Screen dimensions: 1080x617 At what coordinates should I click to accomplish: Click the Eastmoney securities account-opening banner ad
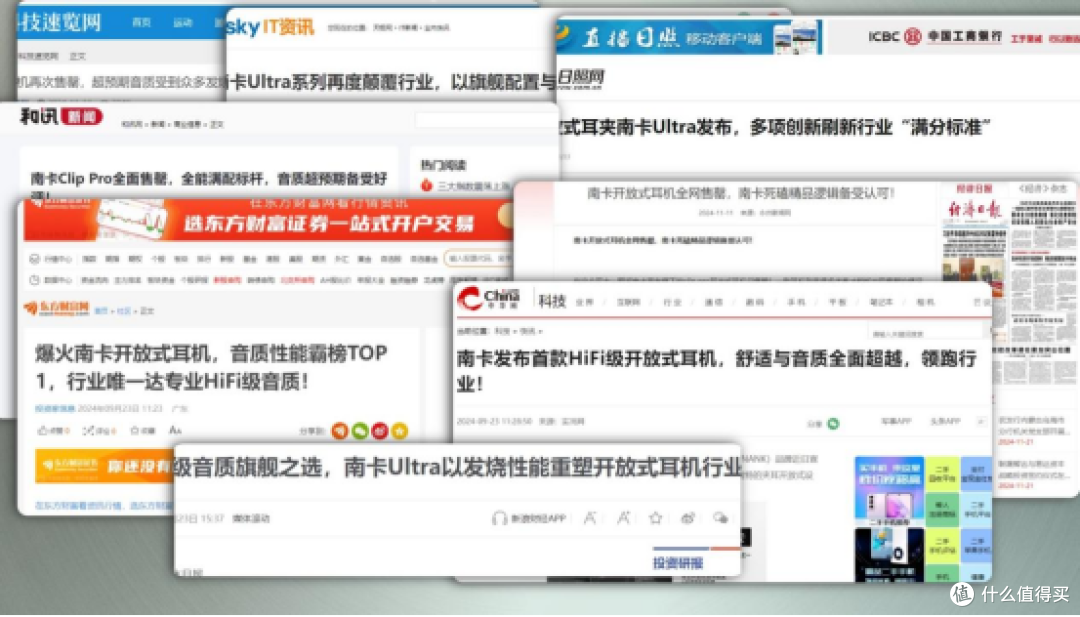click(269, 220)
